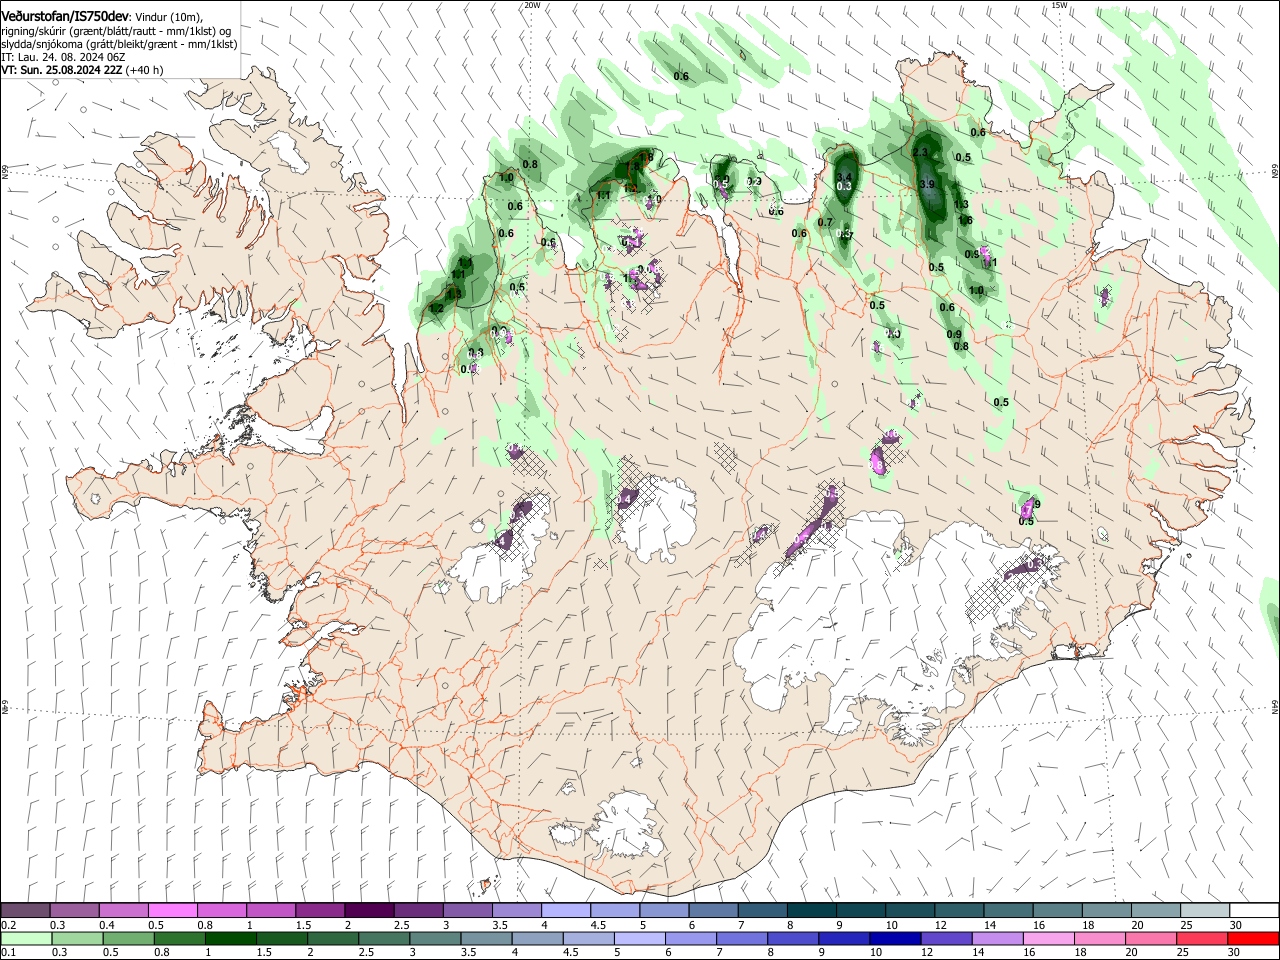Click the bright red 30 swatch in lower legend row
The height and width of the screenshot is (960, 1280).
point(1253,939)
